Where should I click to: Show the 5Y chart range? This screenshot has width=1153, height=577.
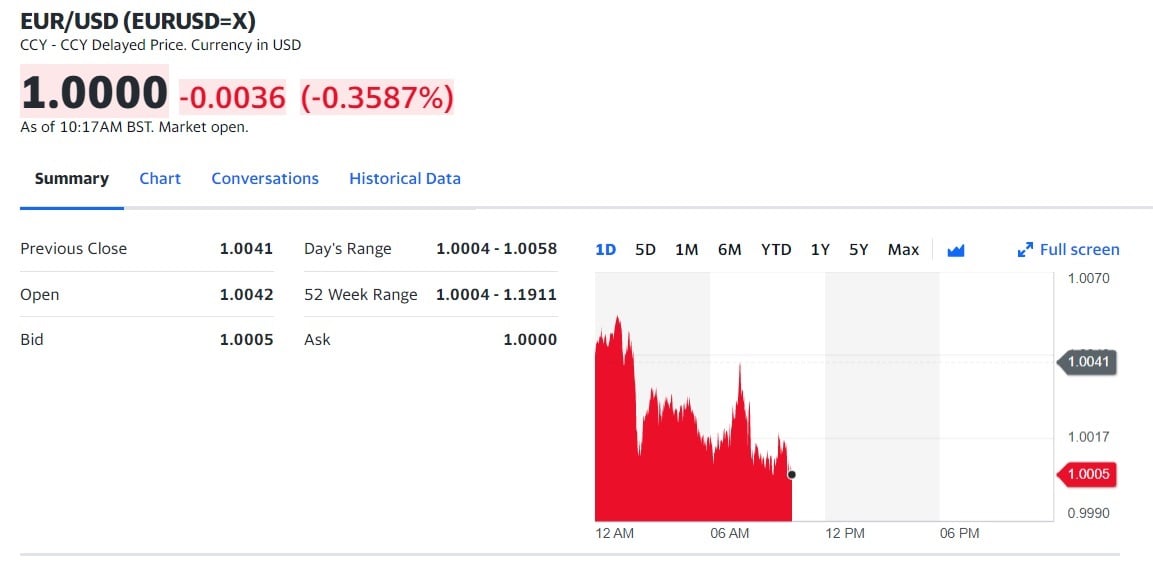[858, 250]
